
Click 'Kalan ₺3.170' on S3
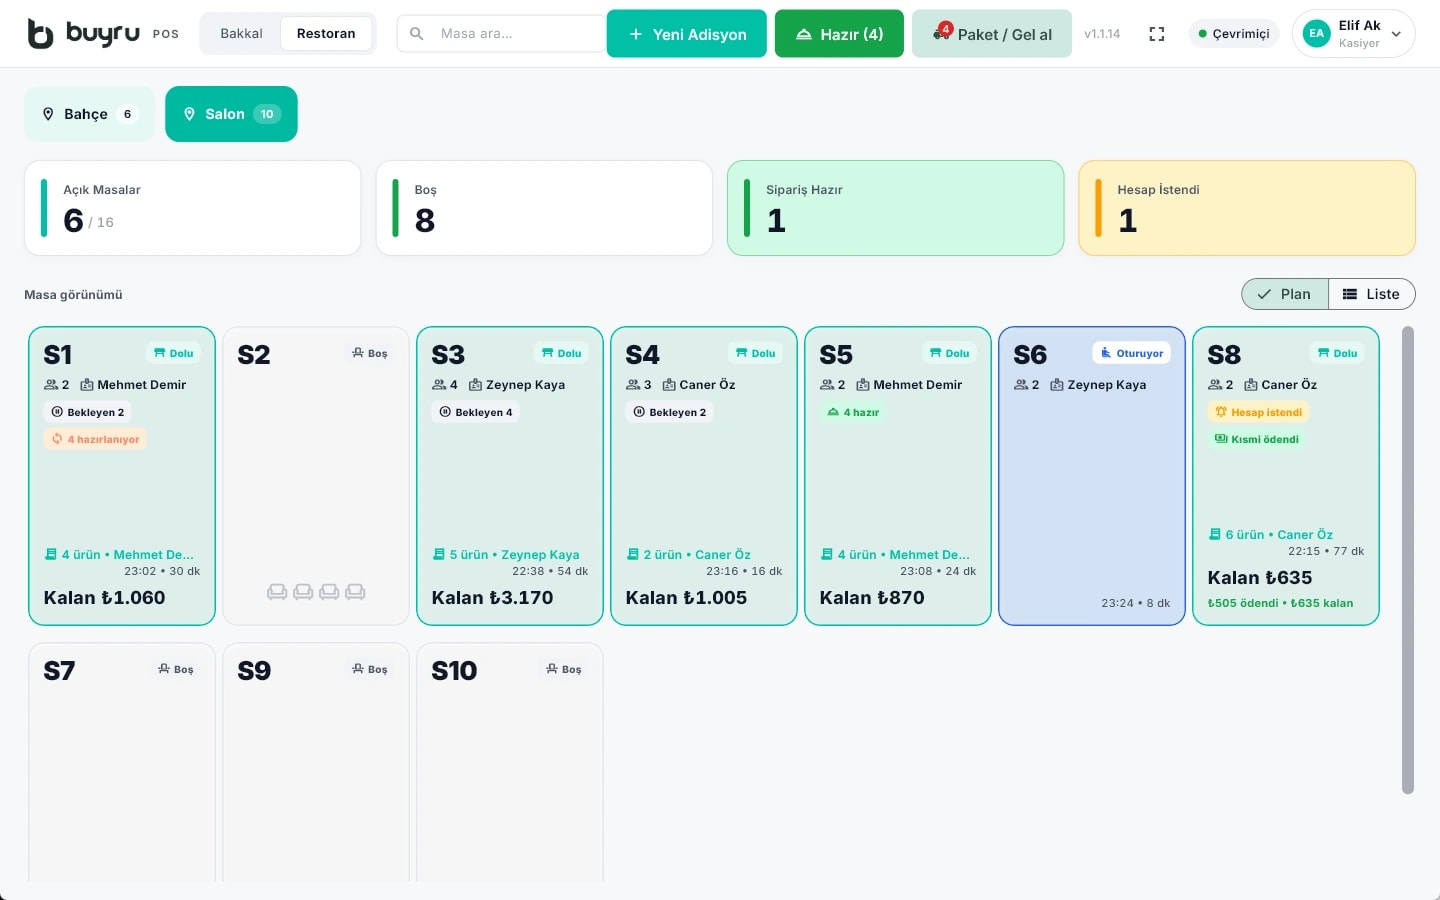[x=492, y=598]
